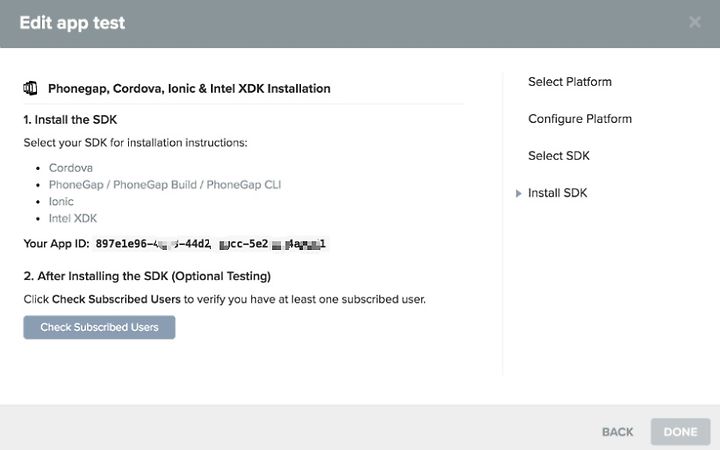
Task: Open the Ionic installation instructions link
Action: (x=61, y=202)
